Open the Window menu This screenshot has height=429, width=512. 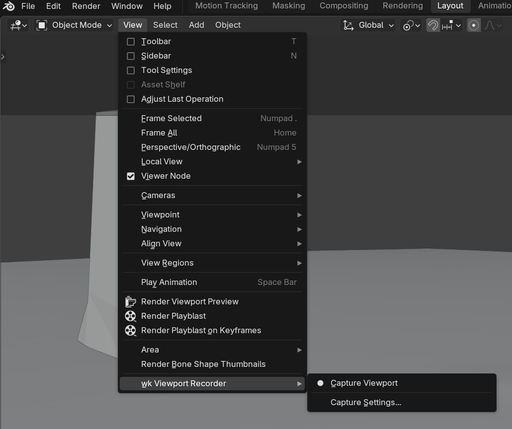pyautogui.click(x=127, y=6)
